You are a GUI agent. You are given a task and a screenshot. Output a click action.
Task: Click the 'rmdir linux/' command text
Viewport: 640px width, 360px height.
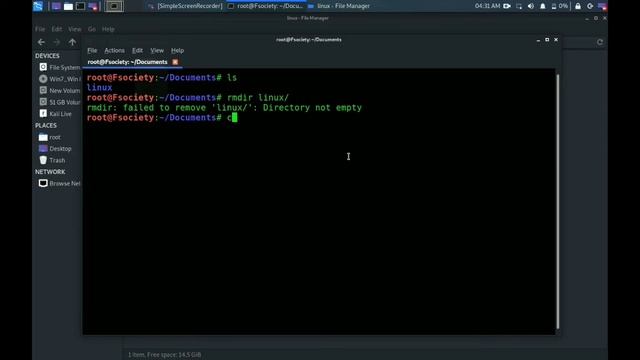coord(258,98)
